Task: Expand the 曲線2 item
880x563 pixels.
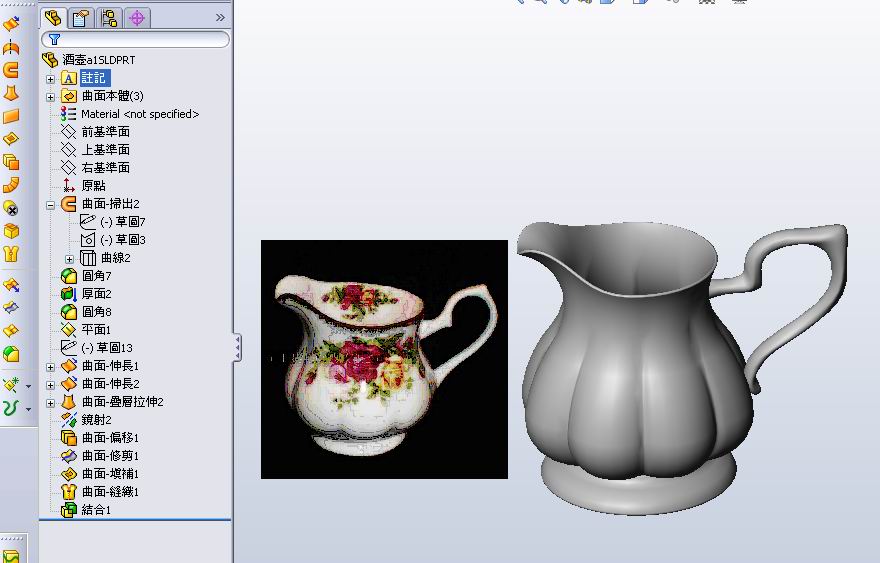Action: click(69, 259)
